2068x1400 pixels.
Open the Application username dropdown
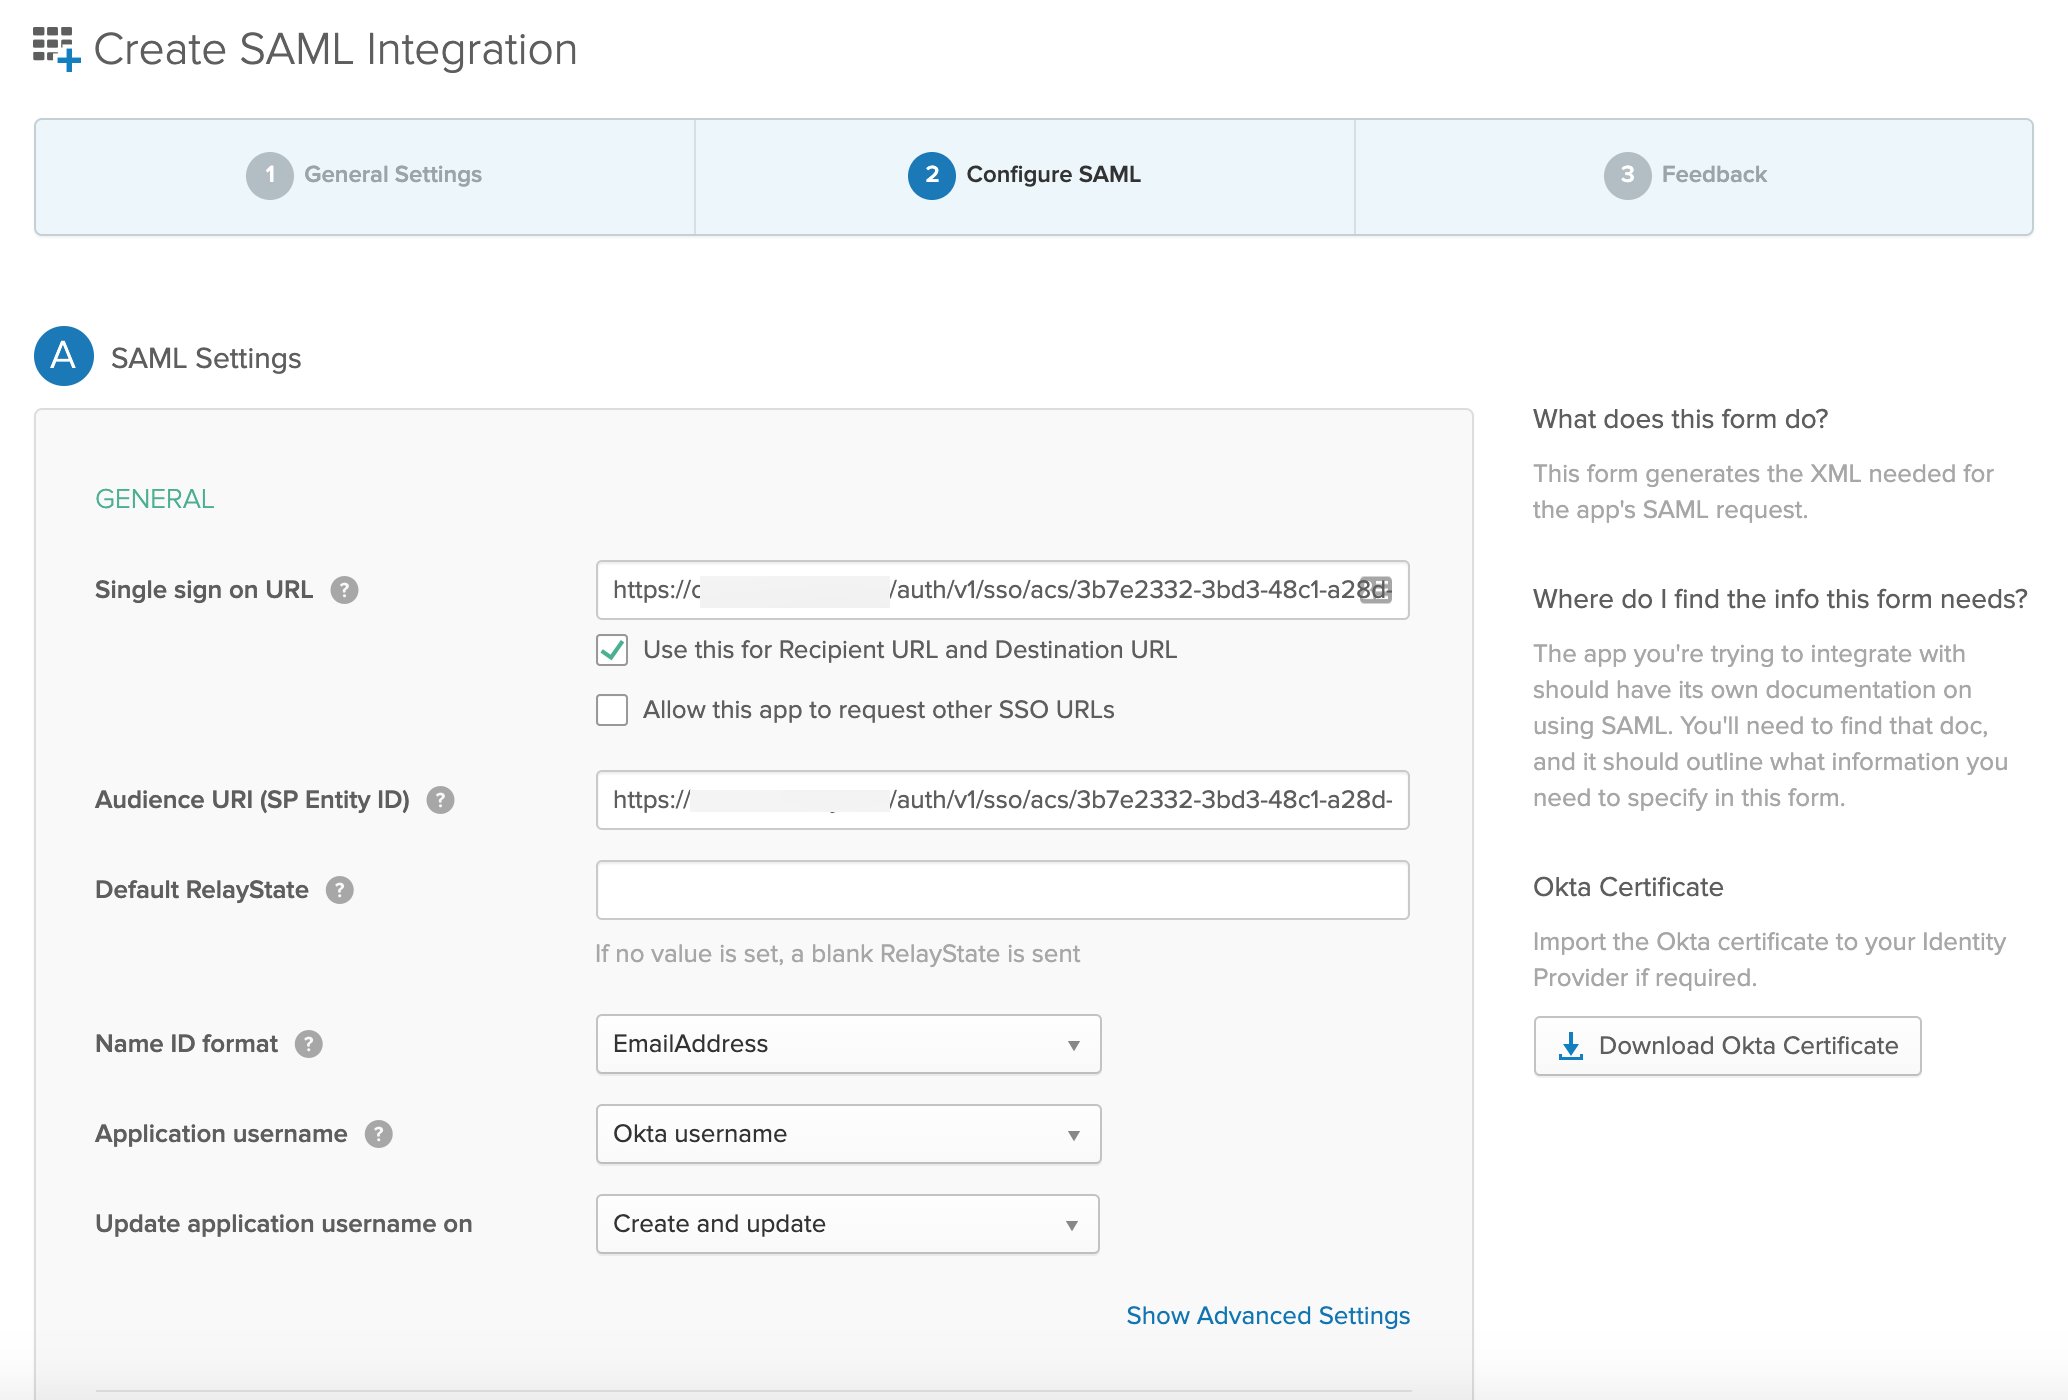click(848, 1134)
